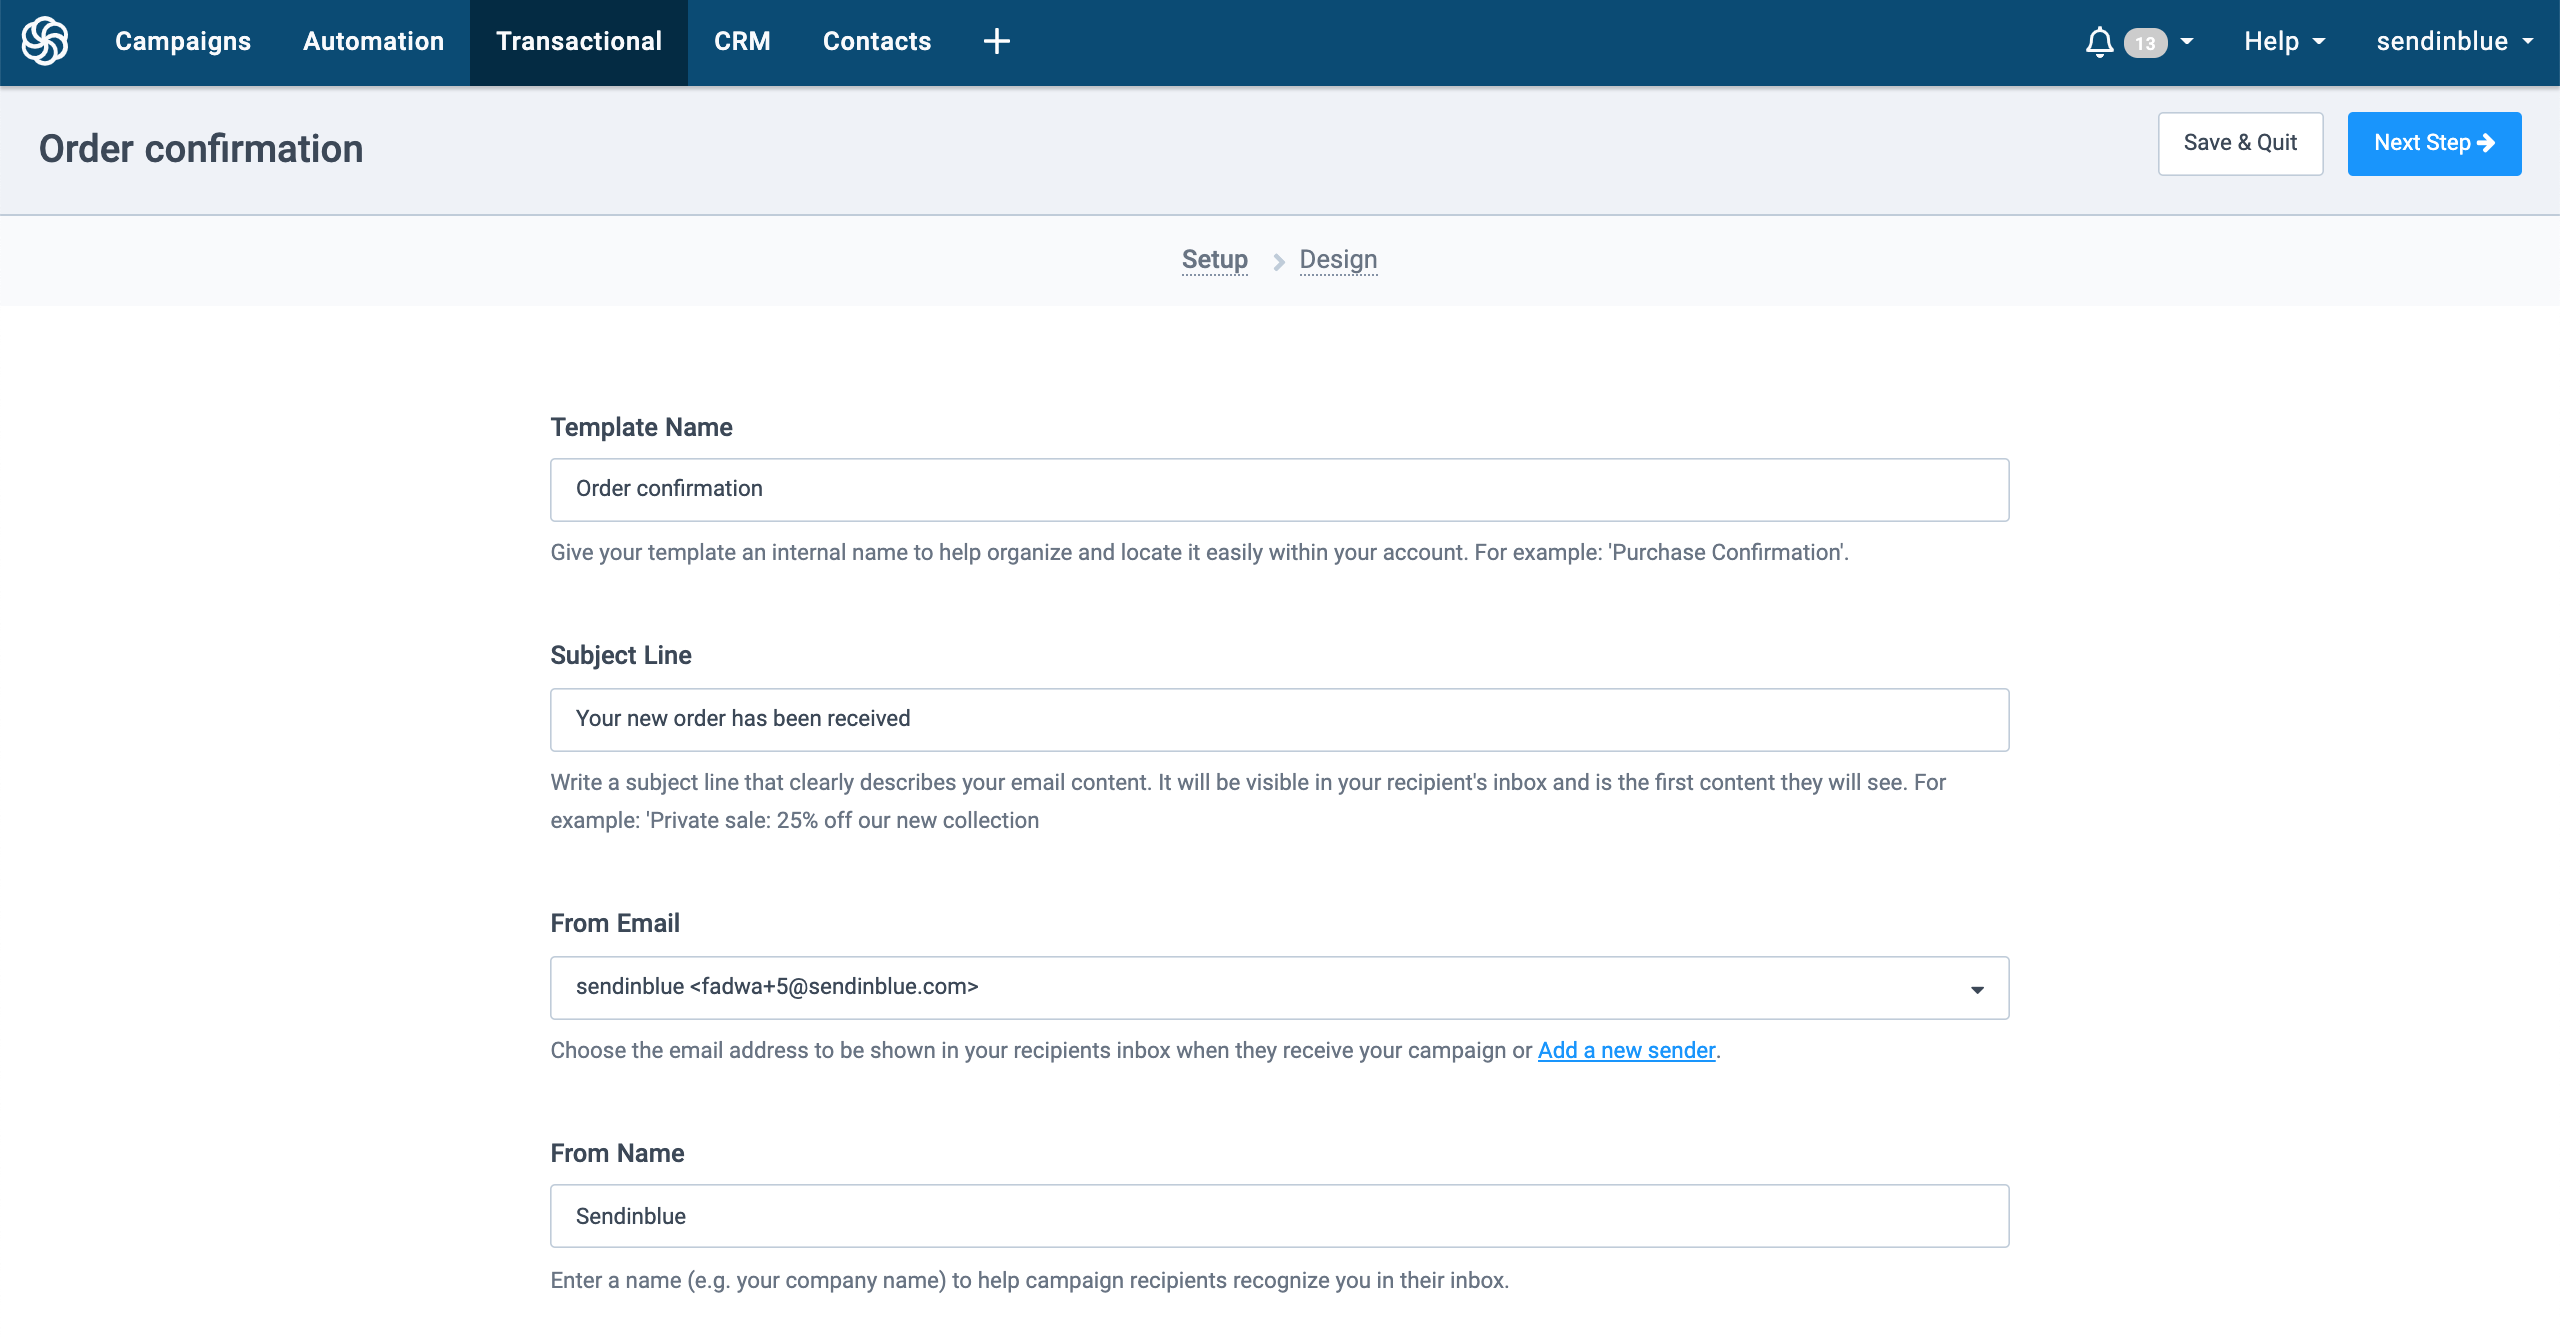
Task: Click the 'Purchase Confirmation' help text
Action: point(1199,552)
